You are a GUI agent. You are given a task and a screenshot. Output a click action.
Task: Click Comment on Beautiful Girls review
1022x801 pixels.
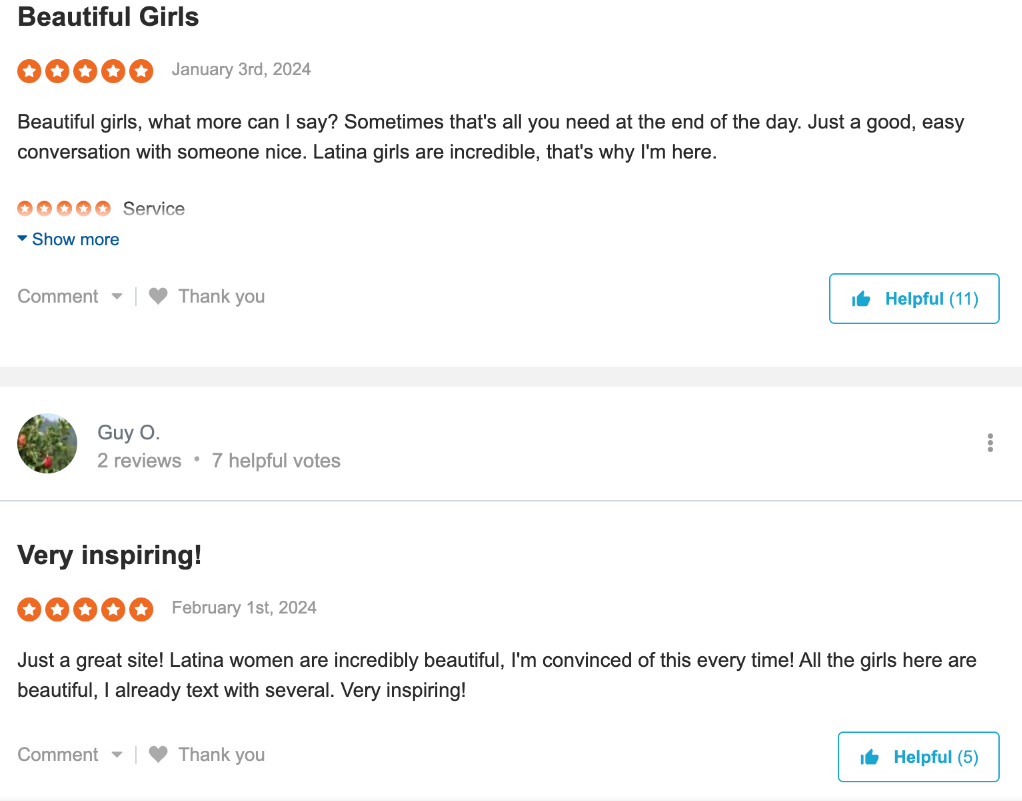58,296
